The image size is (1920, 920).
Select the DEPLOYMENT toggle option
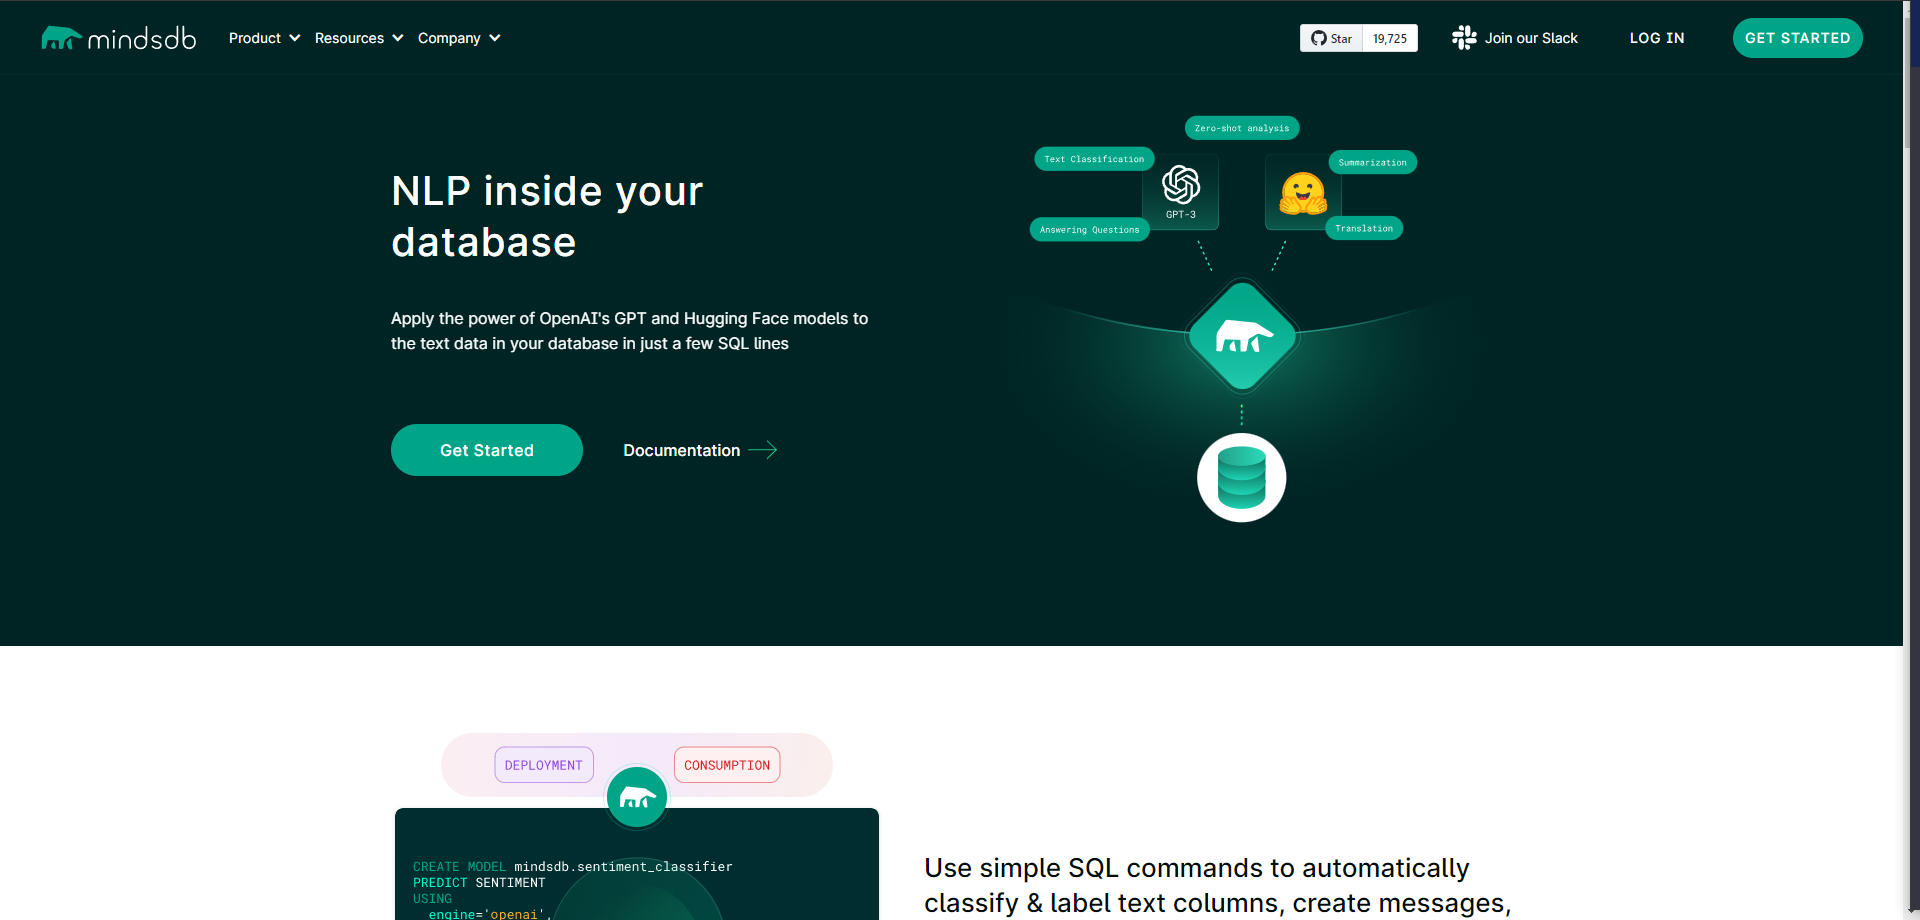(544, 765)
